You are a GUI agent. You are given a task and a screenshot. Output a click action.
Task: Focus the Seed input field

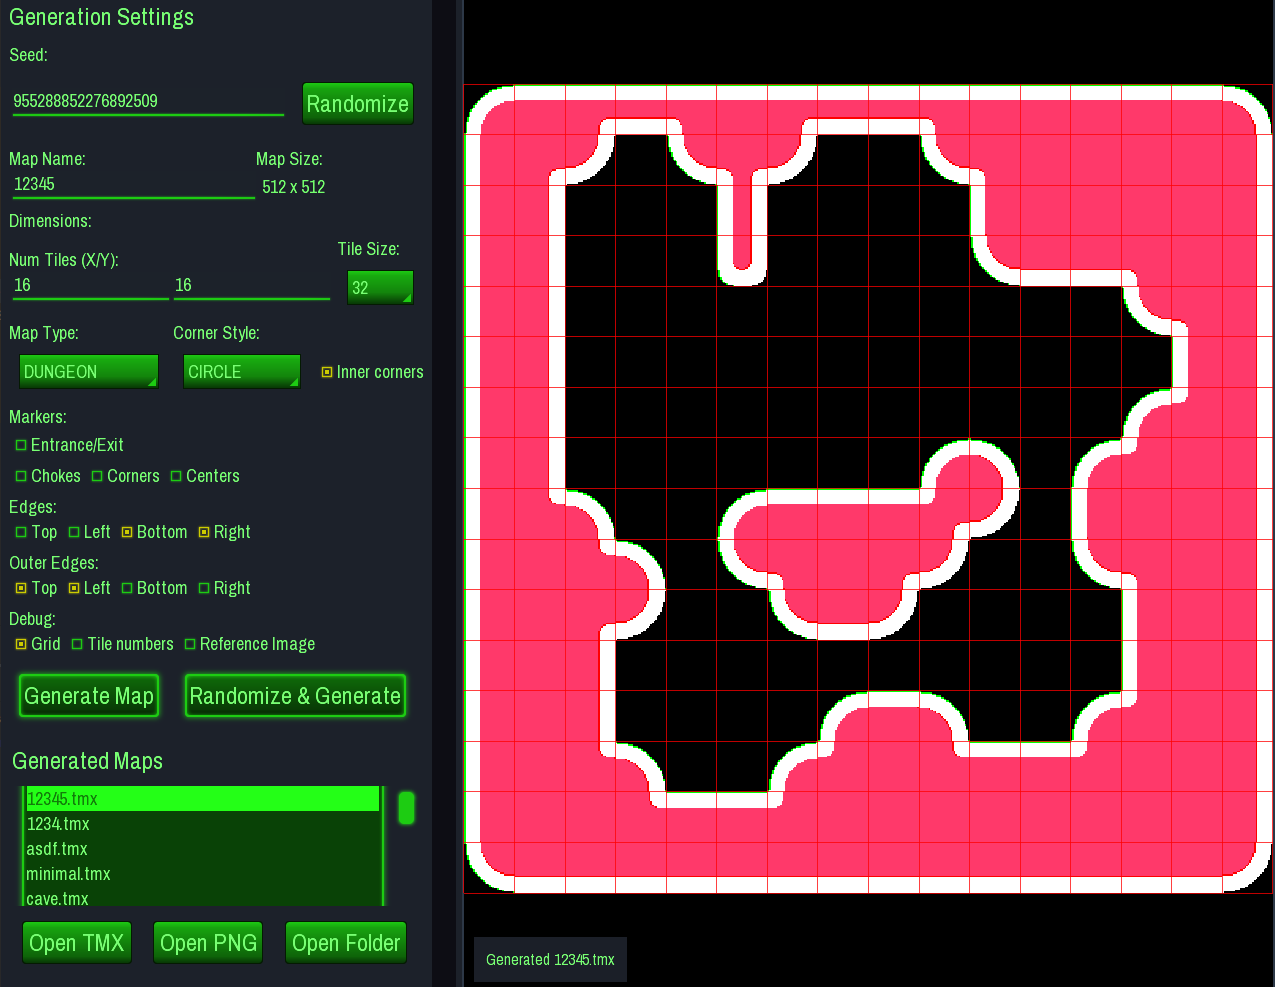tap(148, 102)
